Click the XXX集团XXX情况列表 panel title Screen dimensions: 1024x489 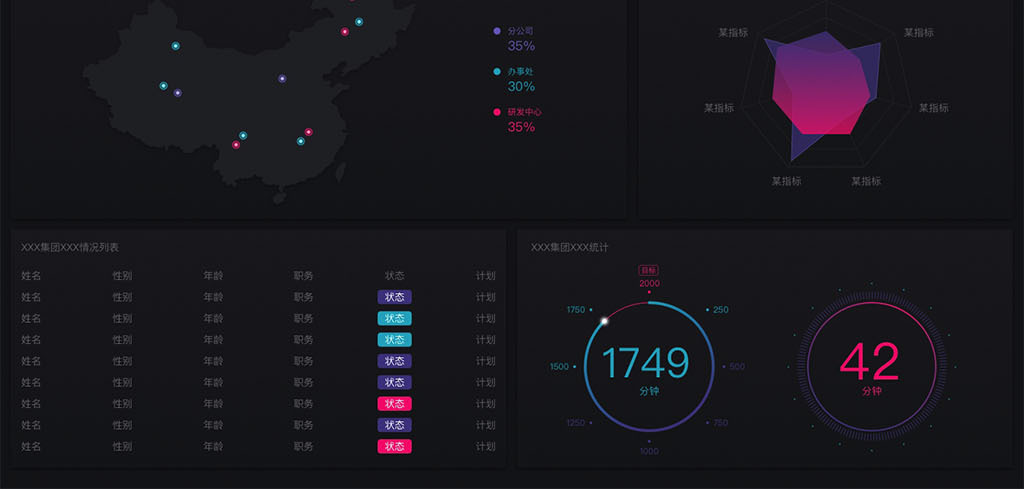[x=70, y=247]
